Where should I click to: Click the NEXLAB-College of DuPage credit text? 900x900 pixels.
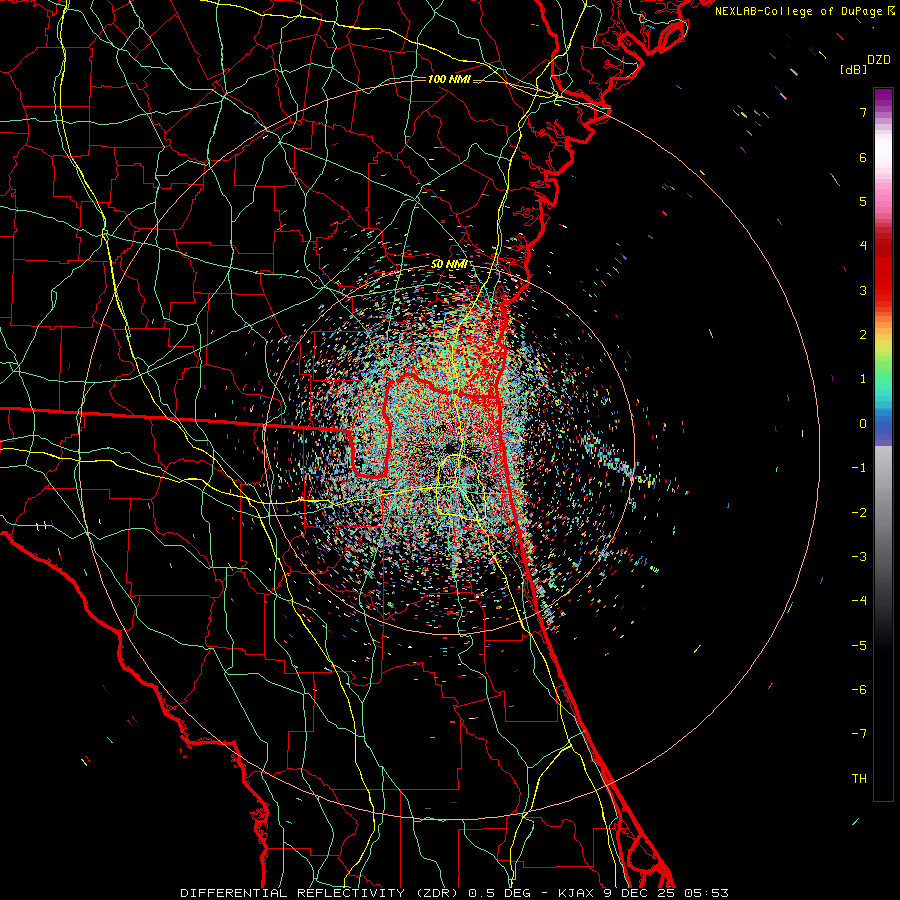(x=804, y=11)
